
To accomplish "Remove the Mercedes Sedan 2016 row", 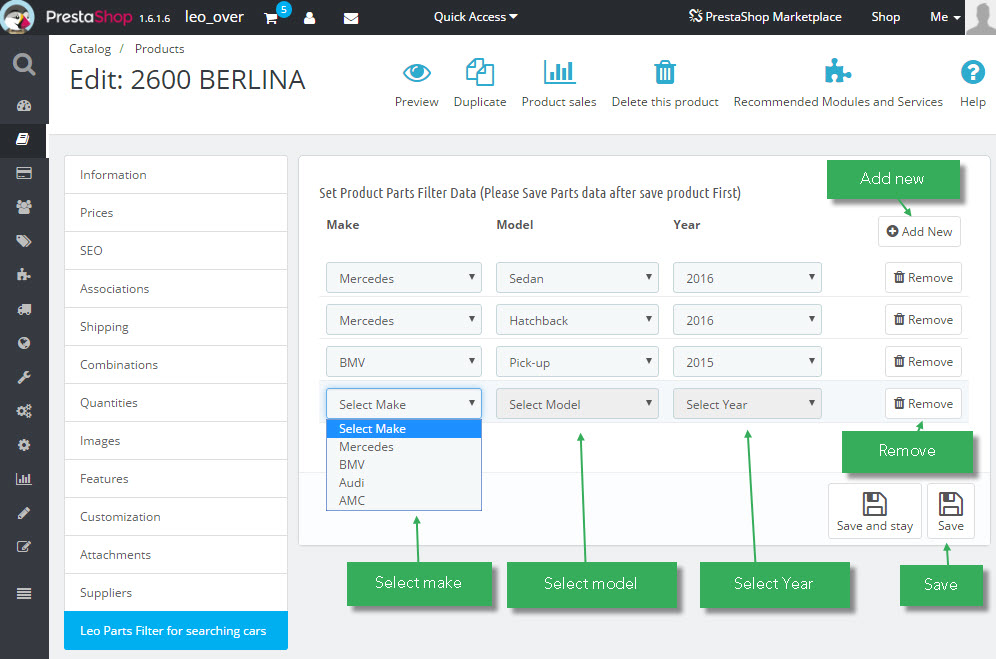I will tap(923, 278).
